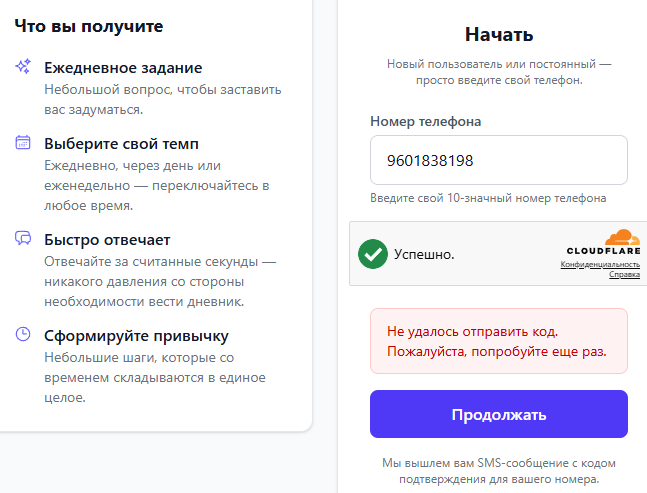
Task: Select the Быстро отвечает feature title
Action: tap(107, 239)
